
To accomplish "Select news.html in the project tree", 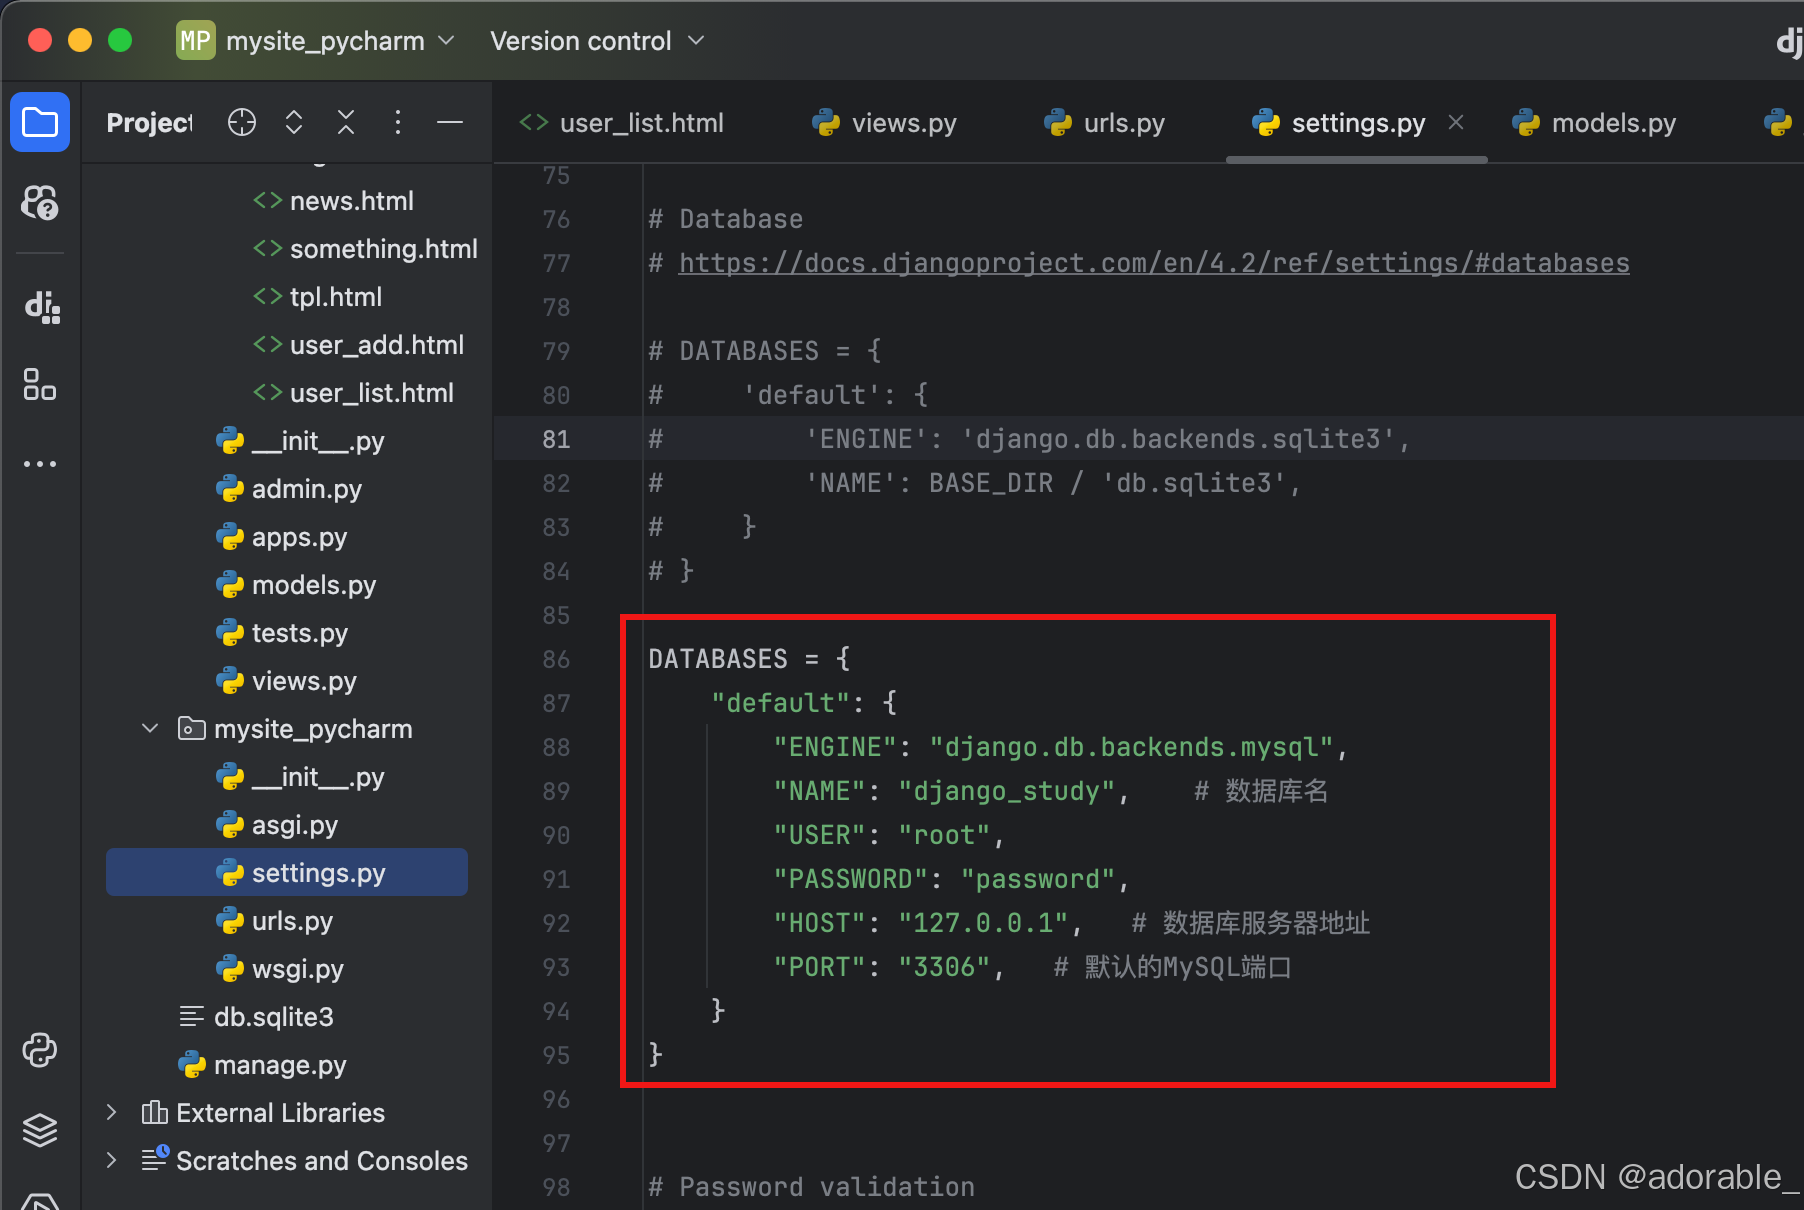I will pyautogui.click(x=352, y=201).
